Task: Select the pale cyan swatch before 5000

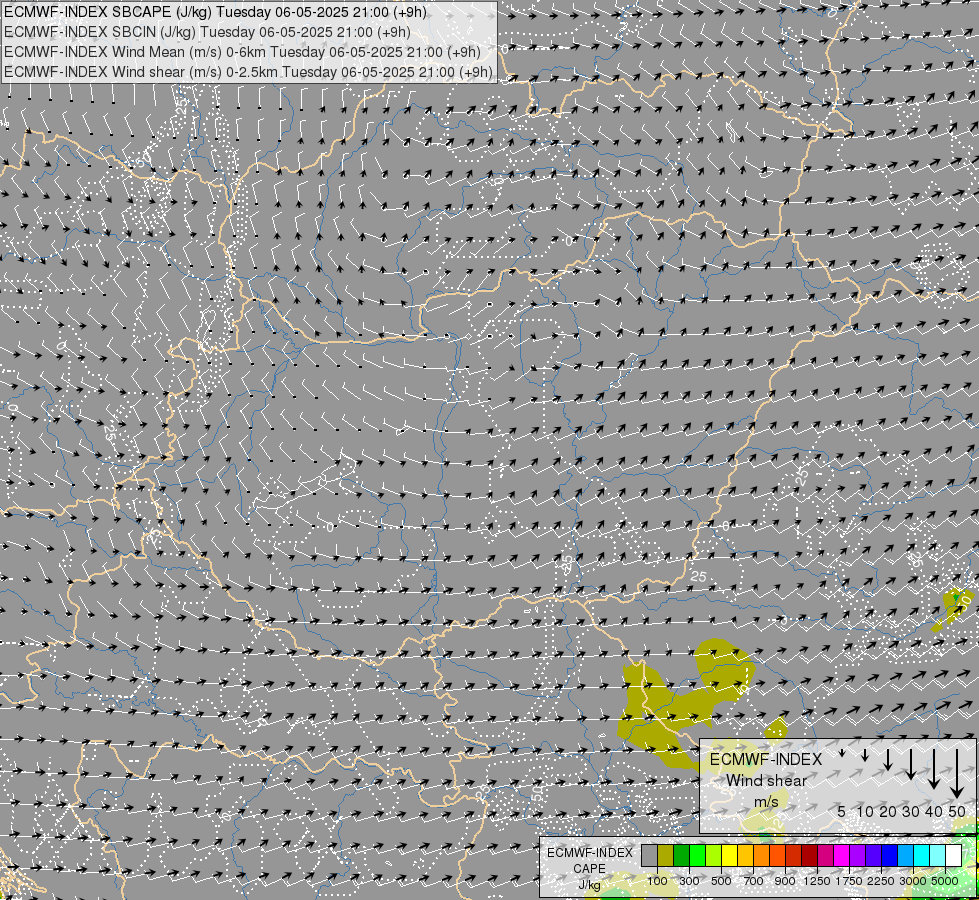Action: tap(938, 856)
